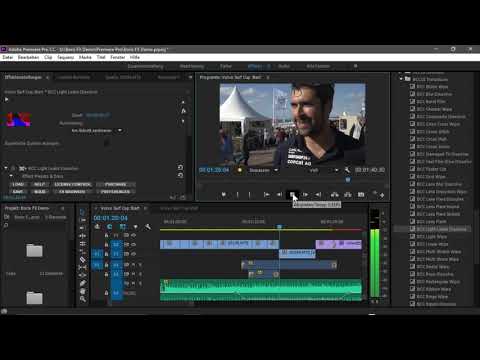Open the Sequenz menu

[x=65, y=57]
